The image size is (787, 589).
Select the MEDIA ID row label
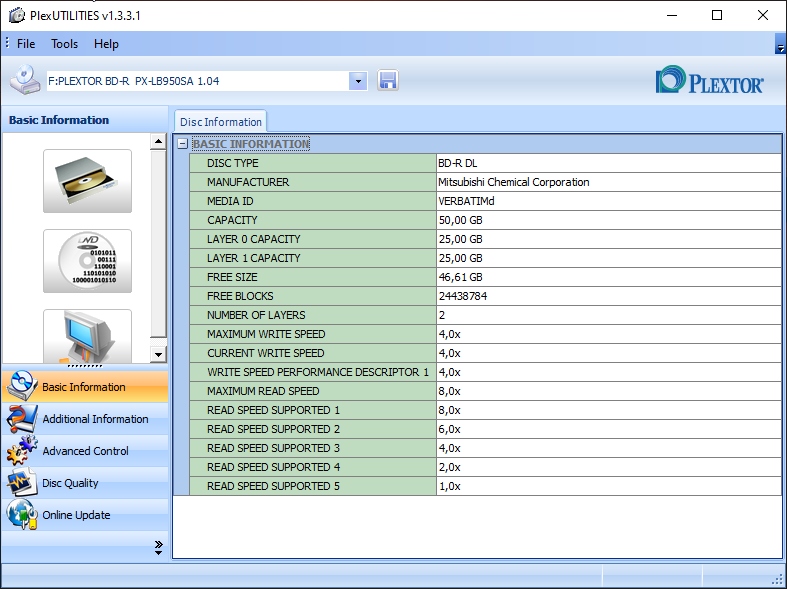(x=230, y=201)
